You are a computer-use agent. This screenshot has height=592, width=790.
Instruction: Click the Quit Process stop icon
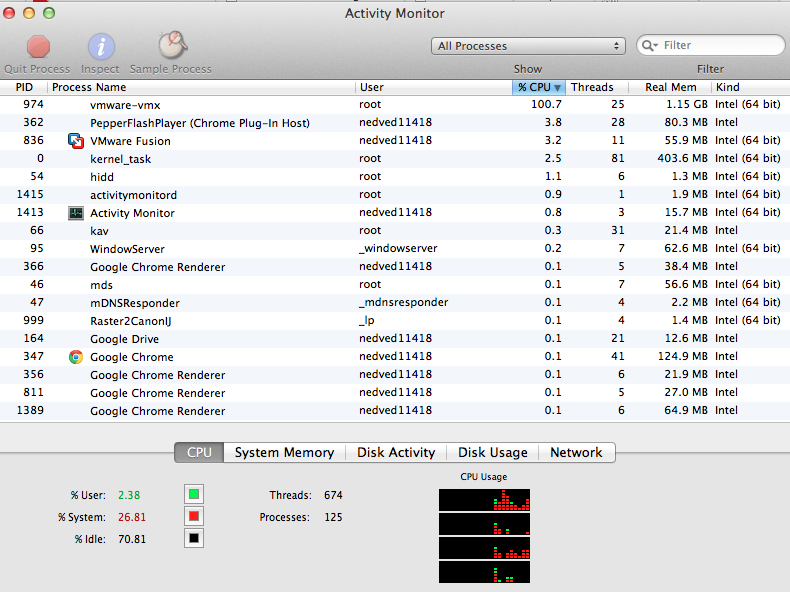38,47
